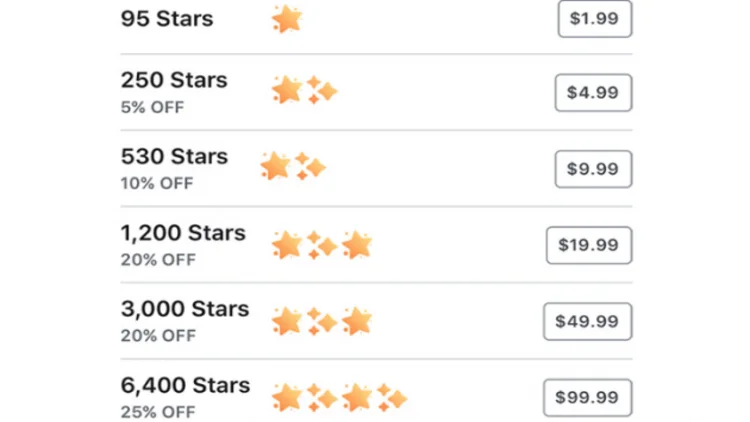Click the 25% OFF discount label
Viewport: 750px width, 422px height.
[x=158, y=412]
